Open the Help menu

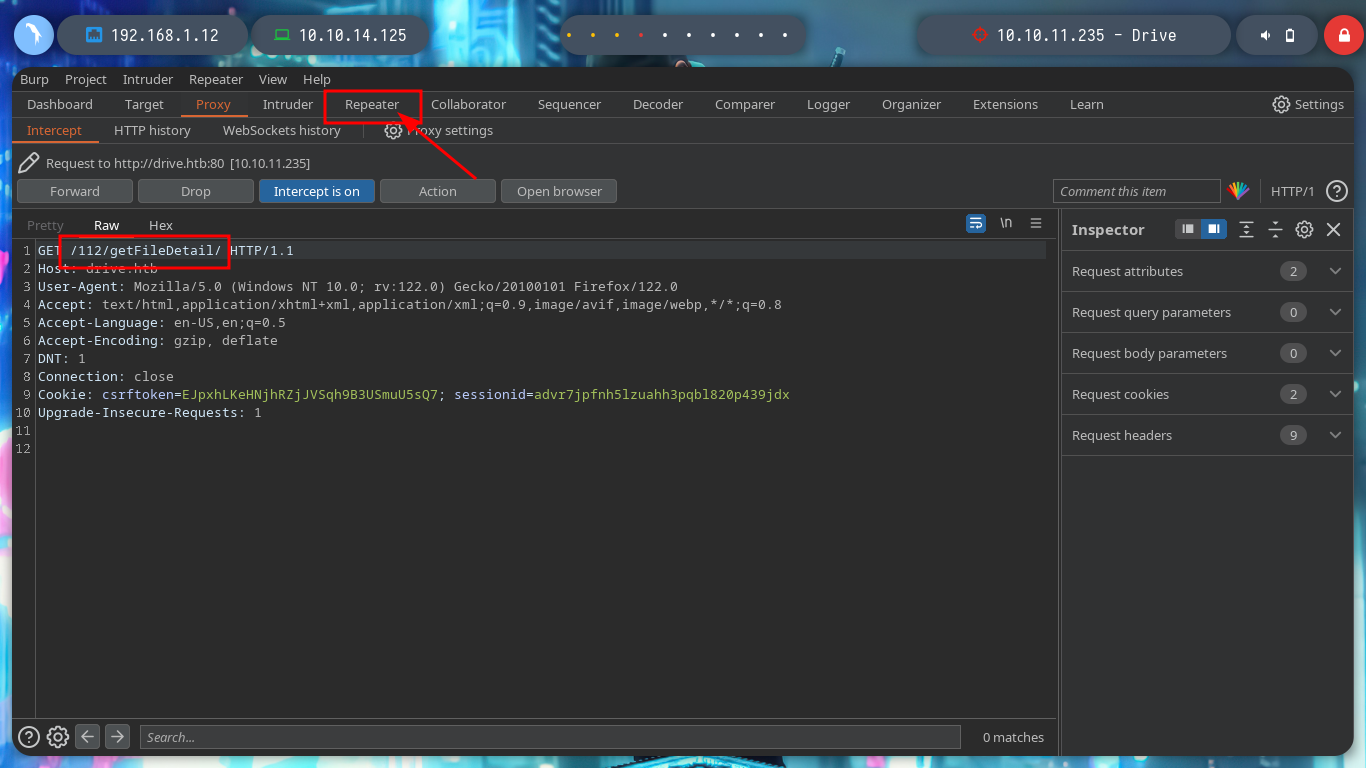317,79
